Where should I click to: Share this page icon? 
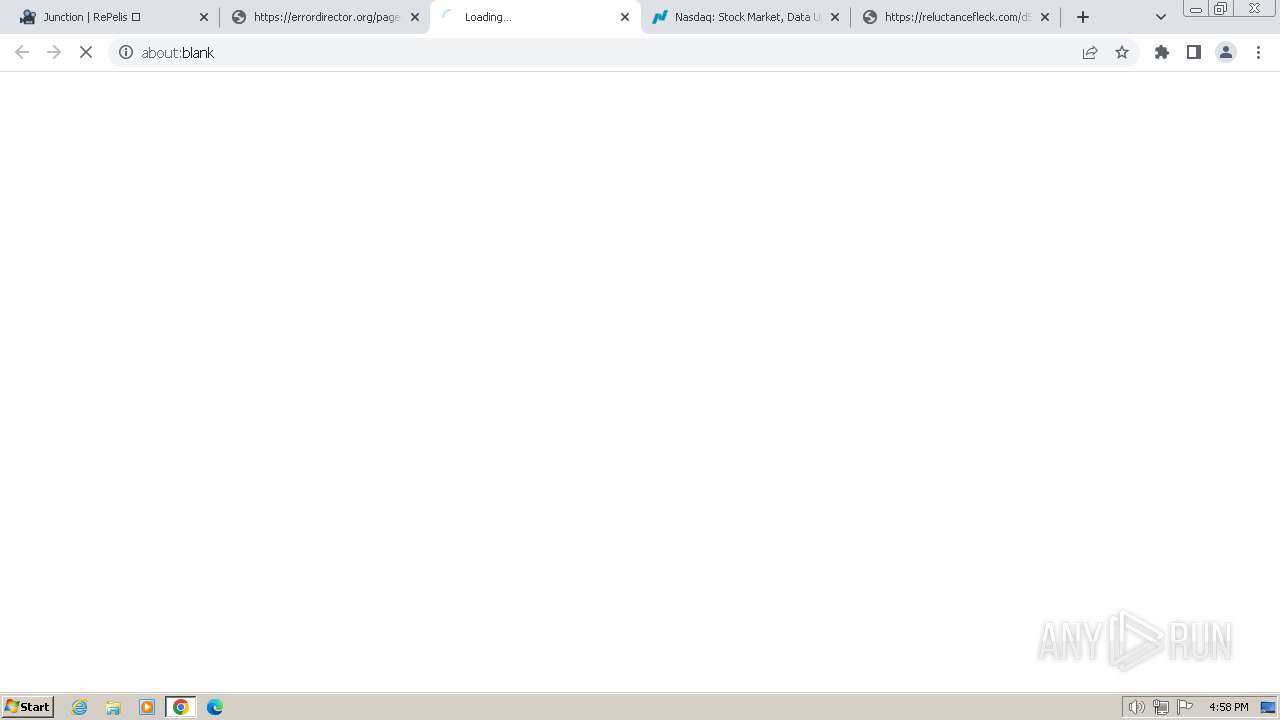point(1090,52)
